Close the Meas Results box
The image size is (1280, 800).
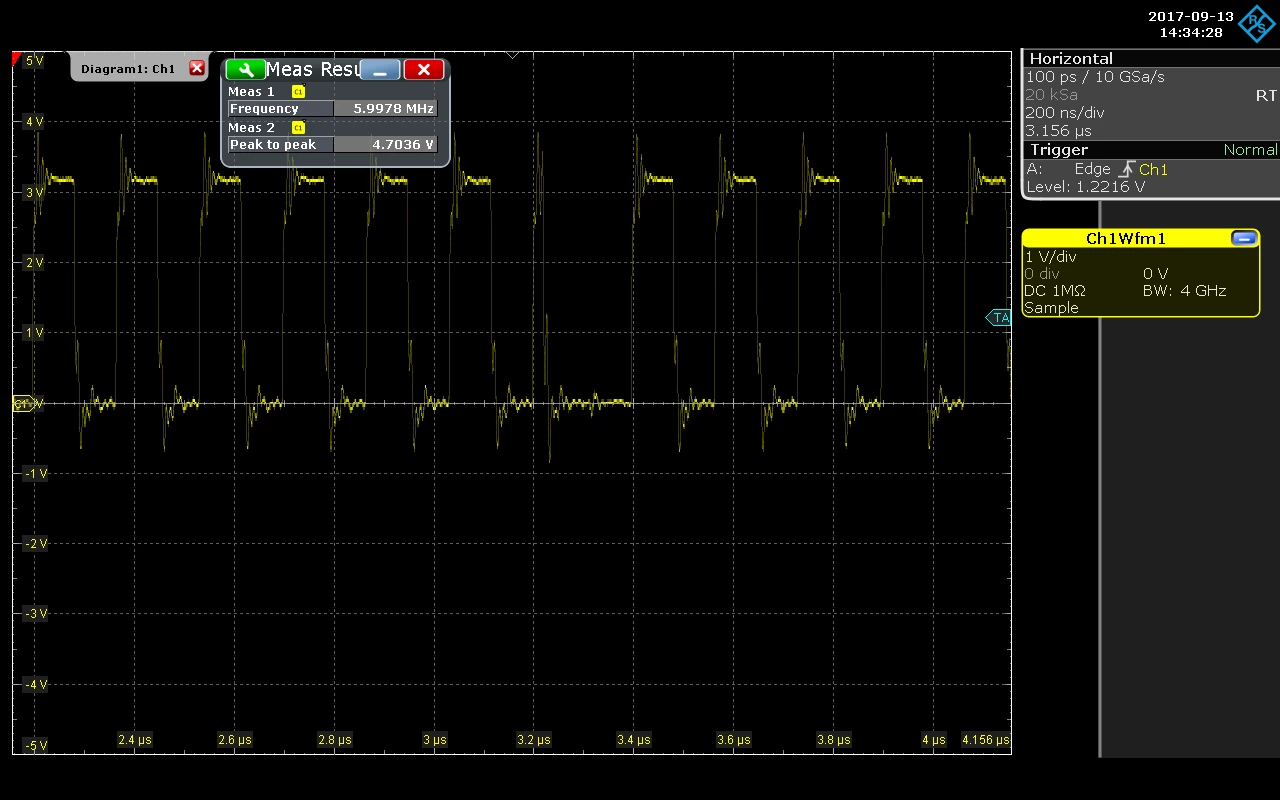point(424,69)
